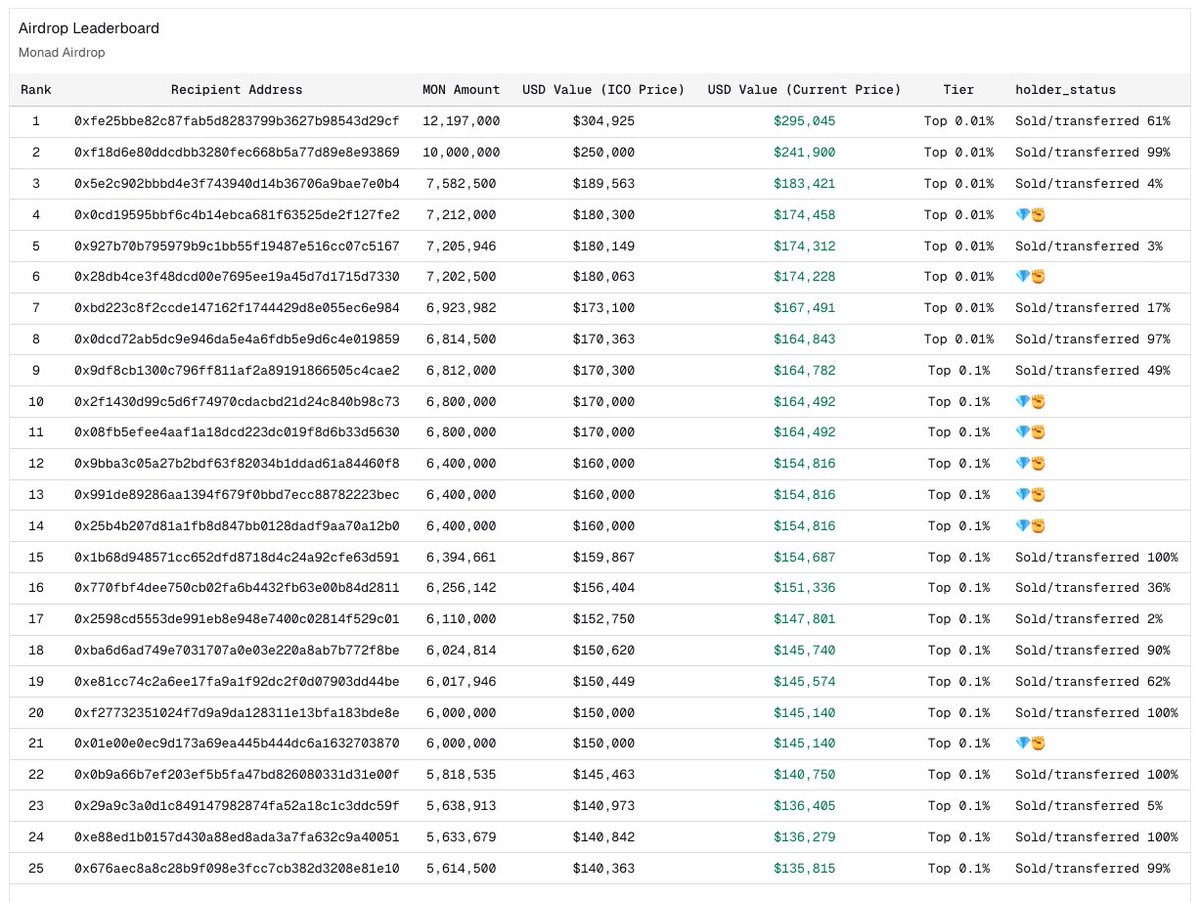Click the holder_status column header
The width and height of the screenshot is (1200, 902).
[1065, 90]
